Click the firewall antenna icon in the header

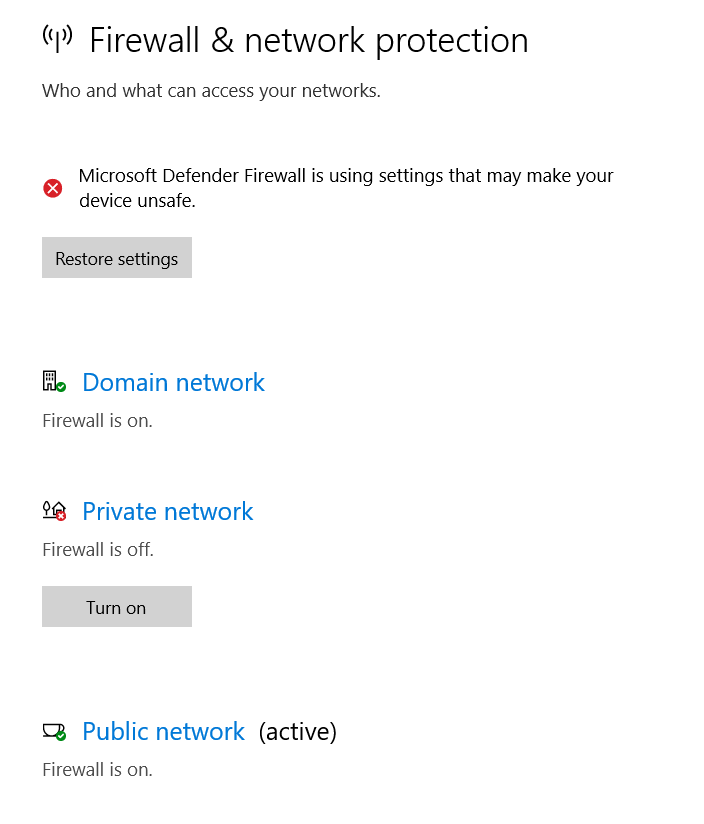[x=57, y=39]
